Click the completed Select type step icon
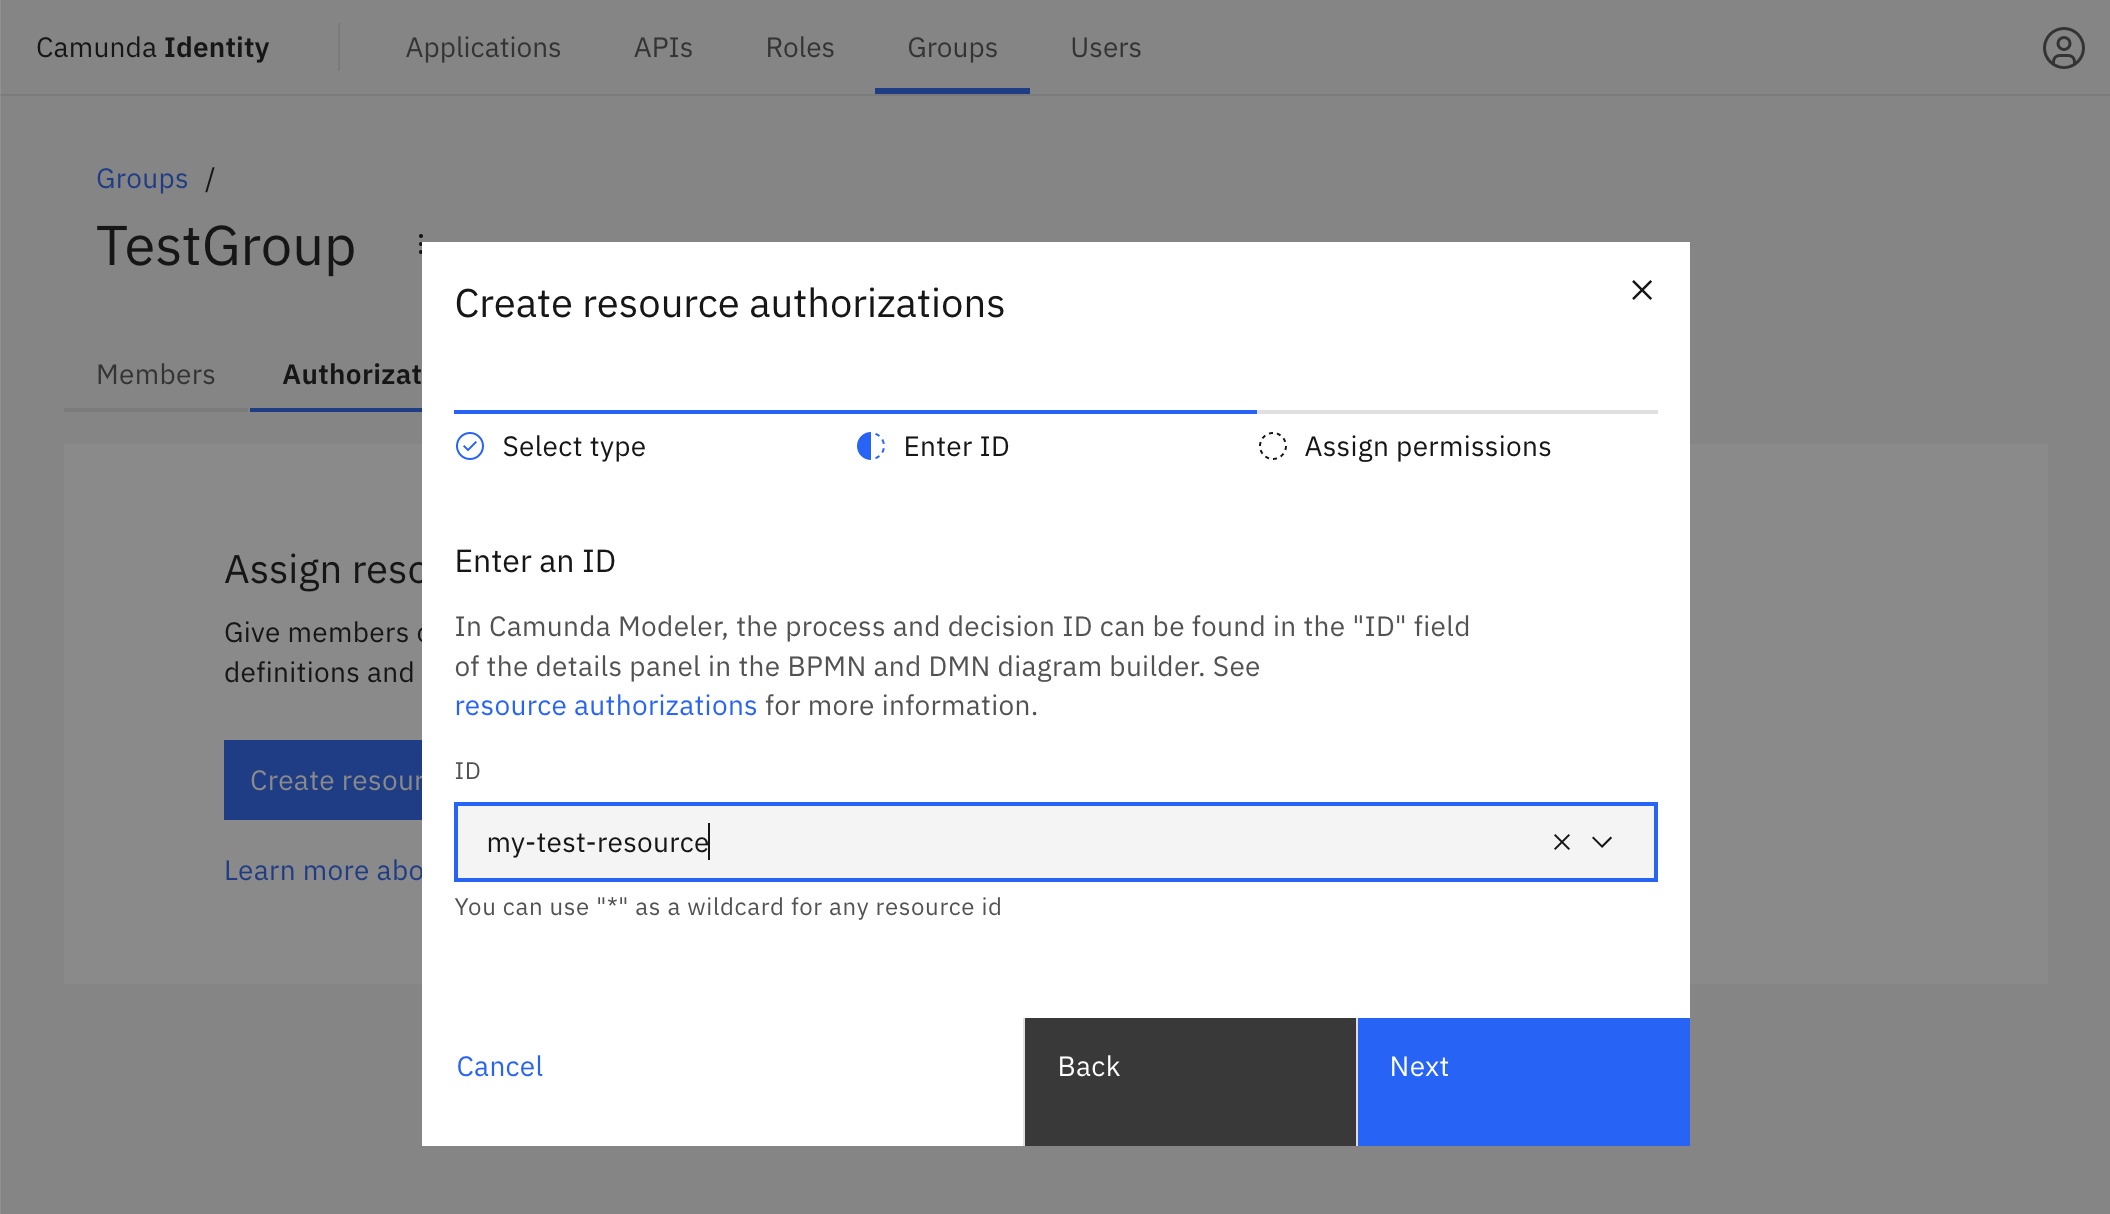2110x1214 pixels. point(470,447)
